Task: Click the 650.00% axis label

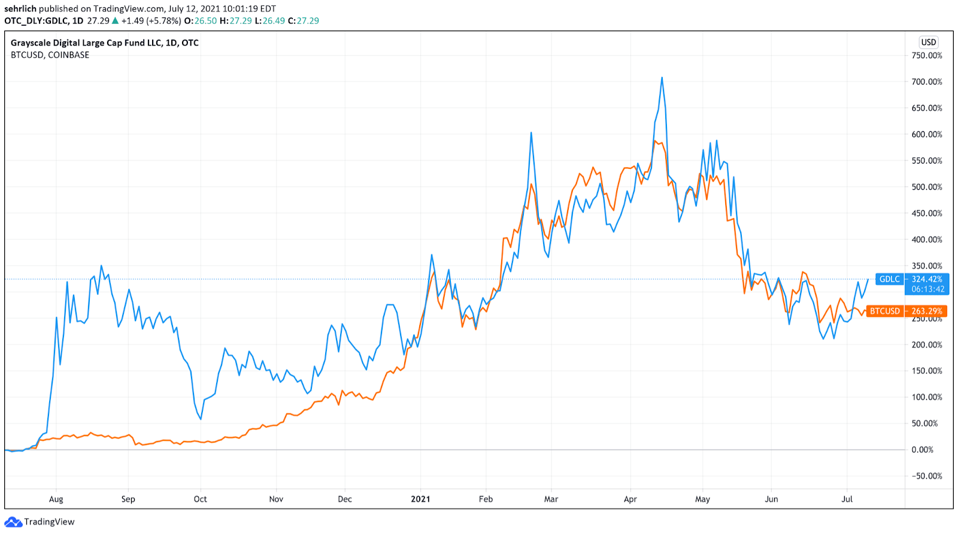Action: point(927,108)
